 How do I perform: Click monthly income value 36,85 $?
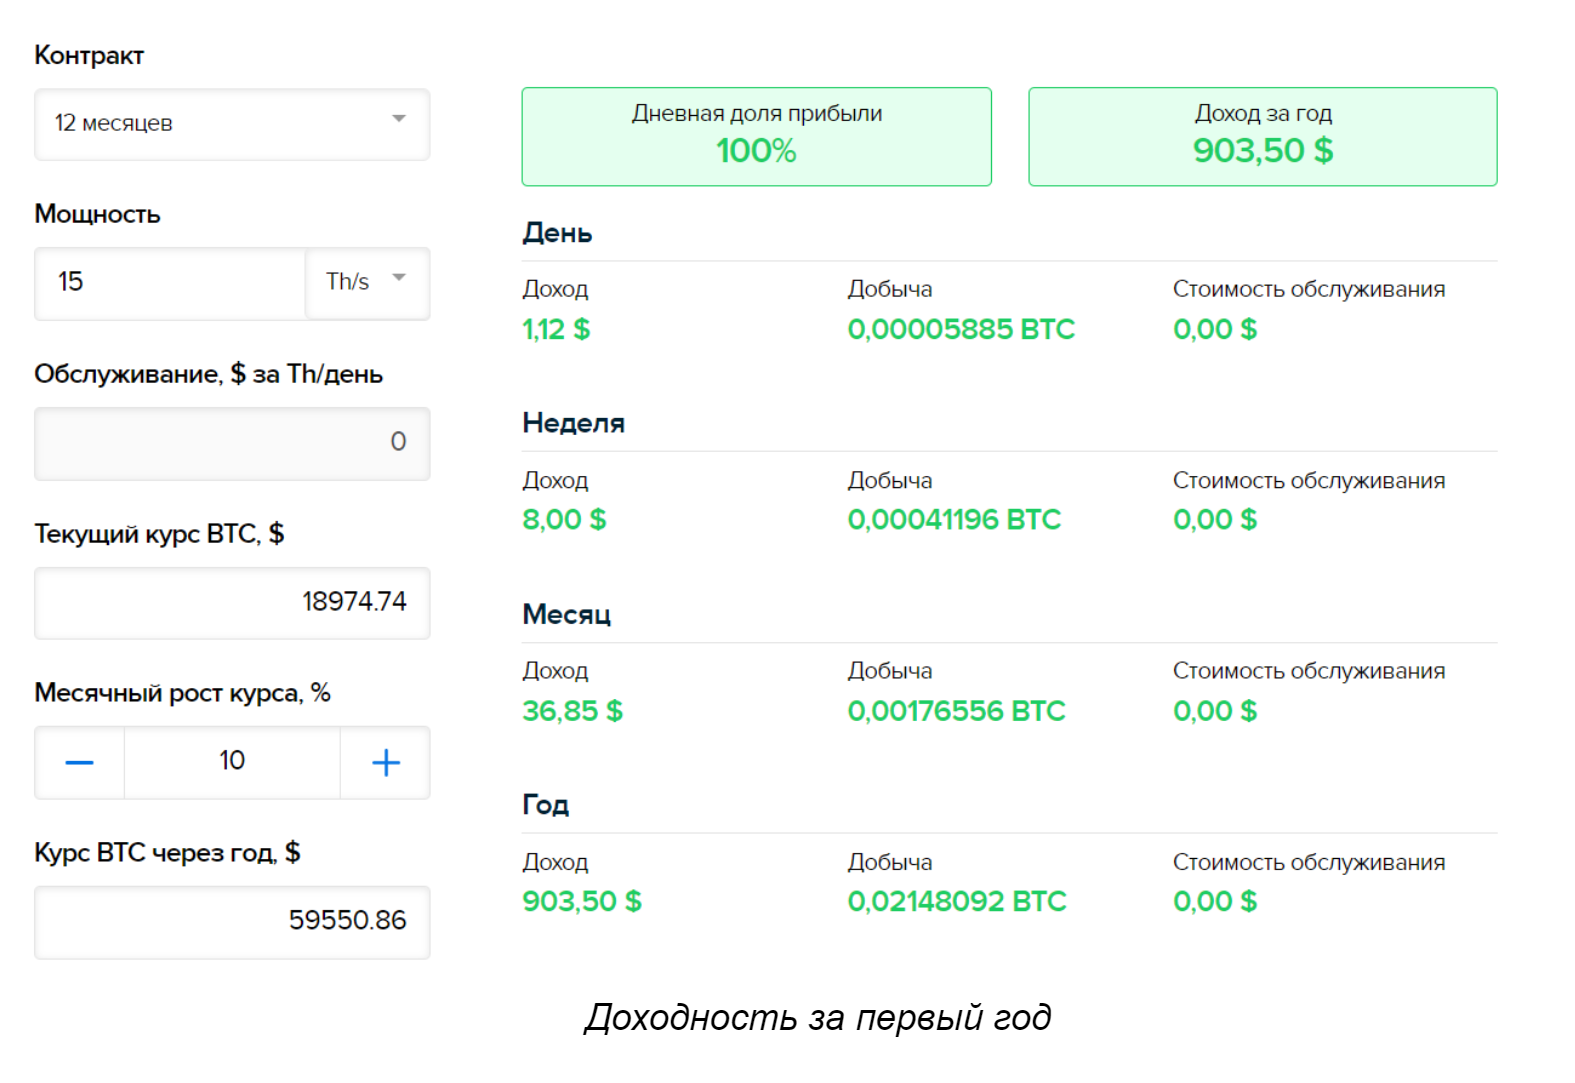pyautogui.click(x=572, y=711)
